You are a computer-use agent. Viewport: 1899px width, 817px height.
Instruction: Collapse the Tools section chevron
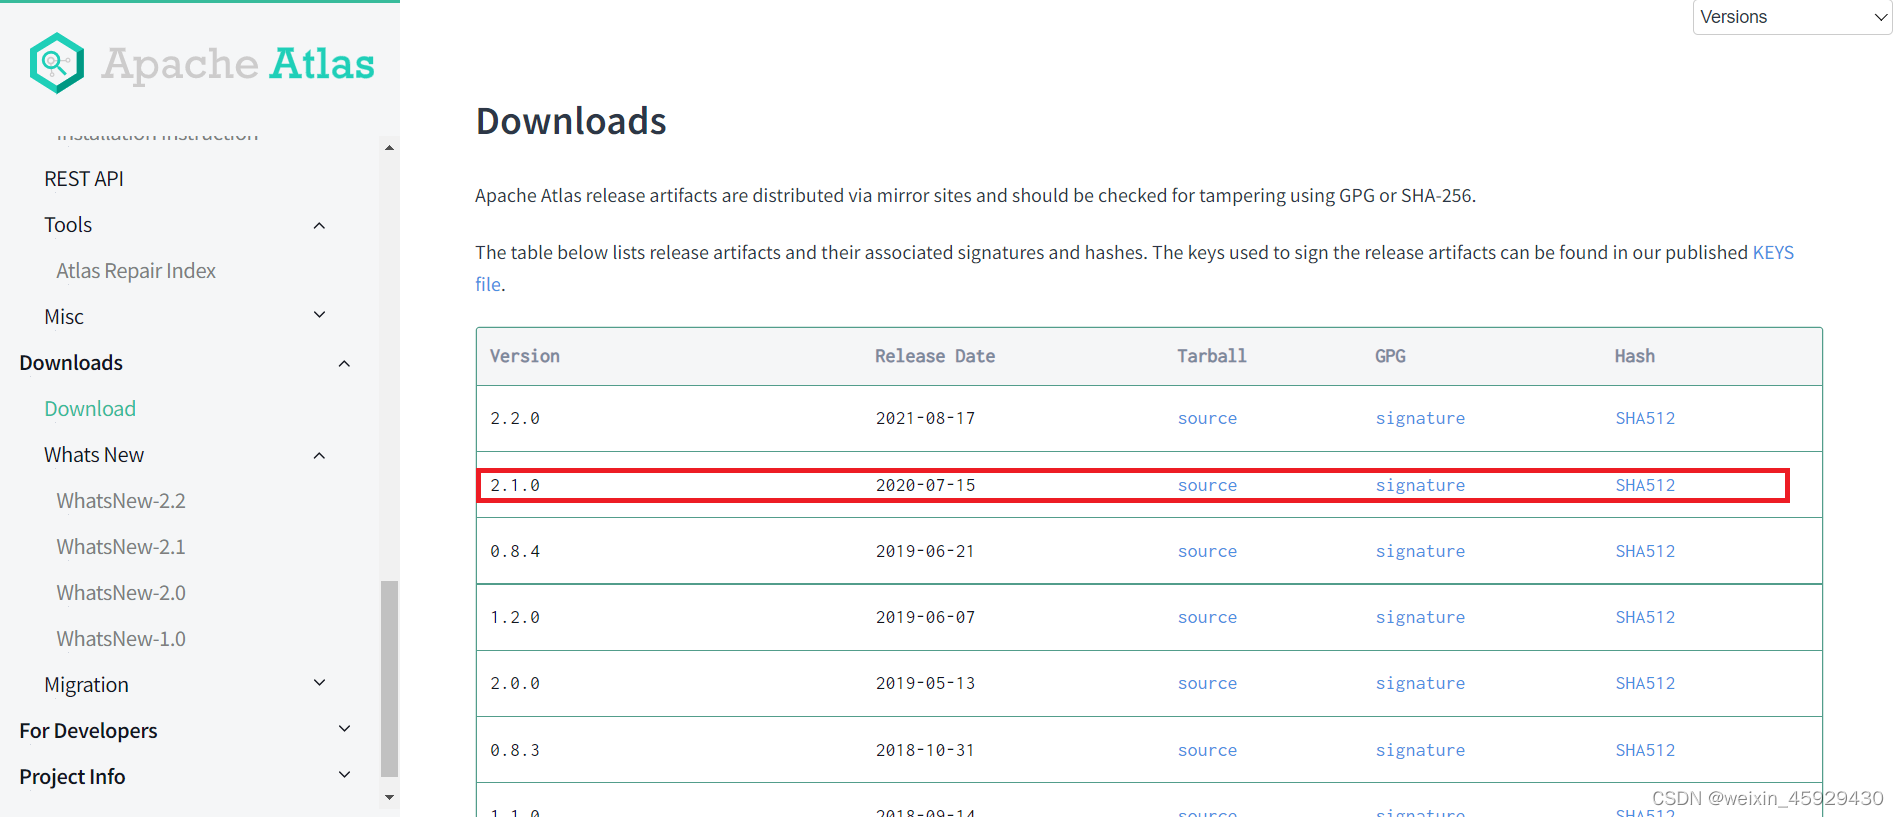[x=319, y=225]
